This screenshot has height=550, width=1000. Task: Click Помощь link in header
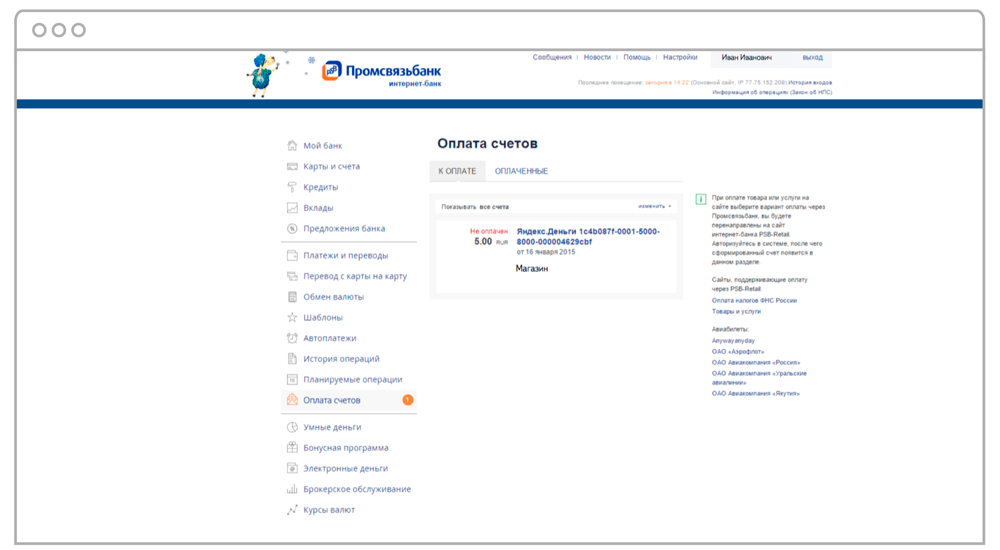pyautogui.click(x=637, y=57)
